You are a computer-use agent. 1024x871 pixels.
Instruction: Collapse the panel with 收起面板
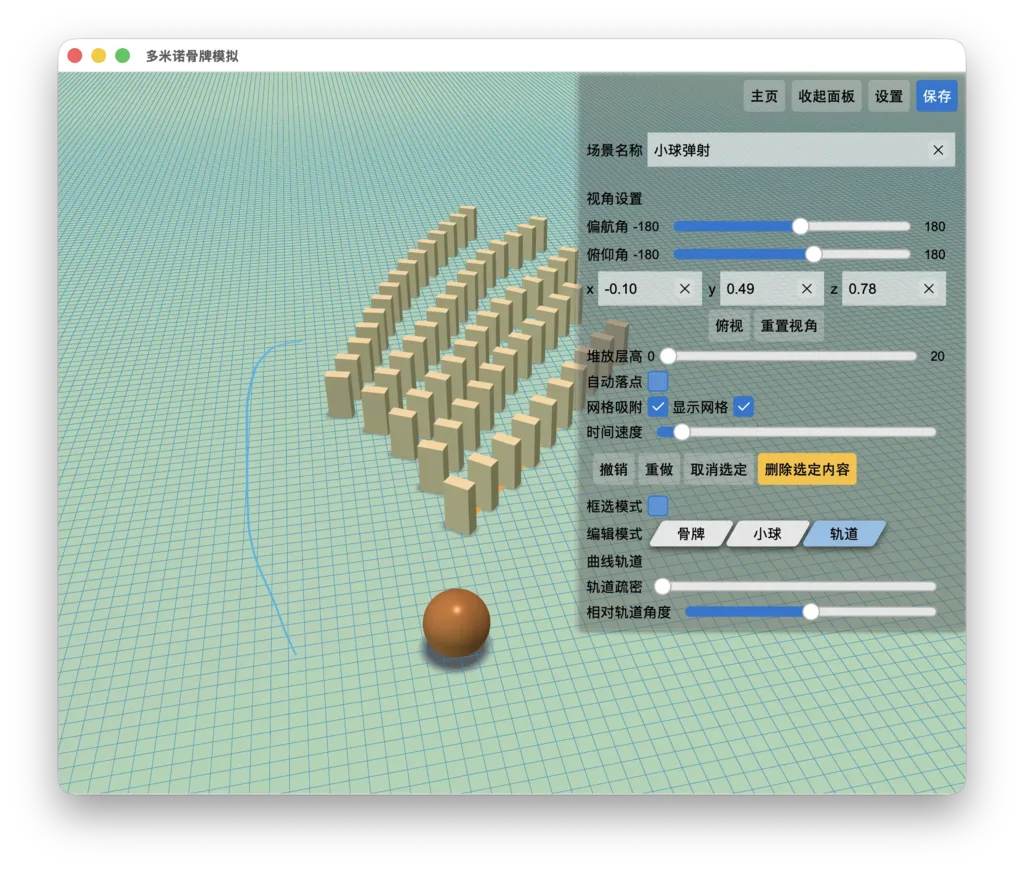(x=826, y=97)
